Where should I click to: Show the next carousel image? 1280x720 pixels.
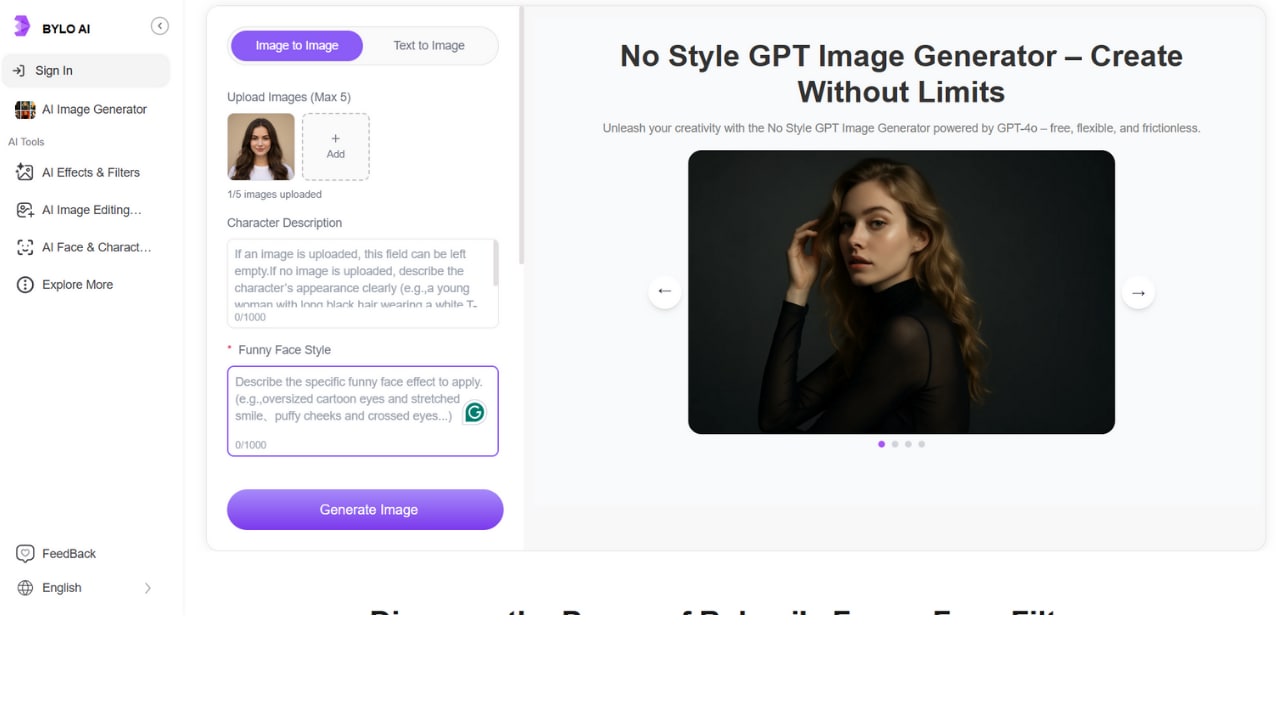click(x=1138, y=292)
